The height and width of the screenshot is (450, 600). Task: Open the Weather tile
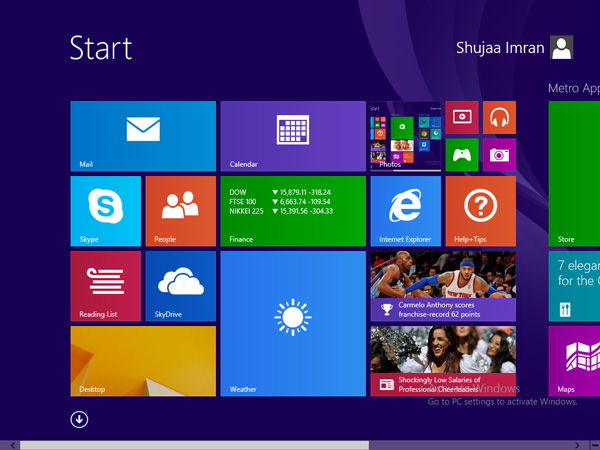[x=293, y=323]
